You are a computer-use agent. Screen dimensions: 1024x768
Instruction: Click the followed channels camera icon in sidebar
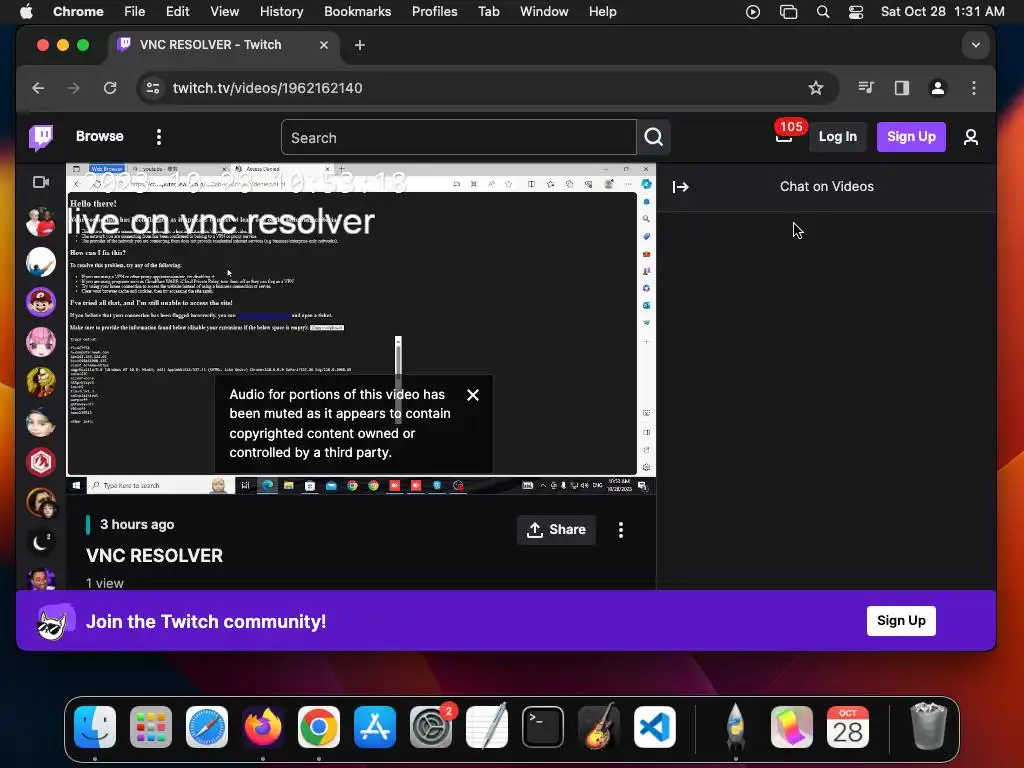(41, 182)
